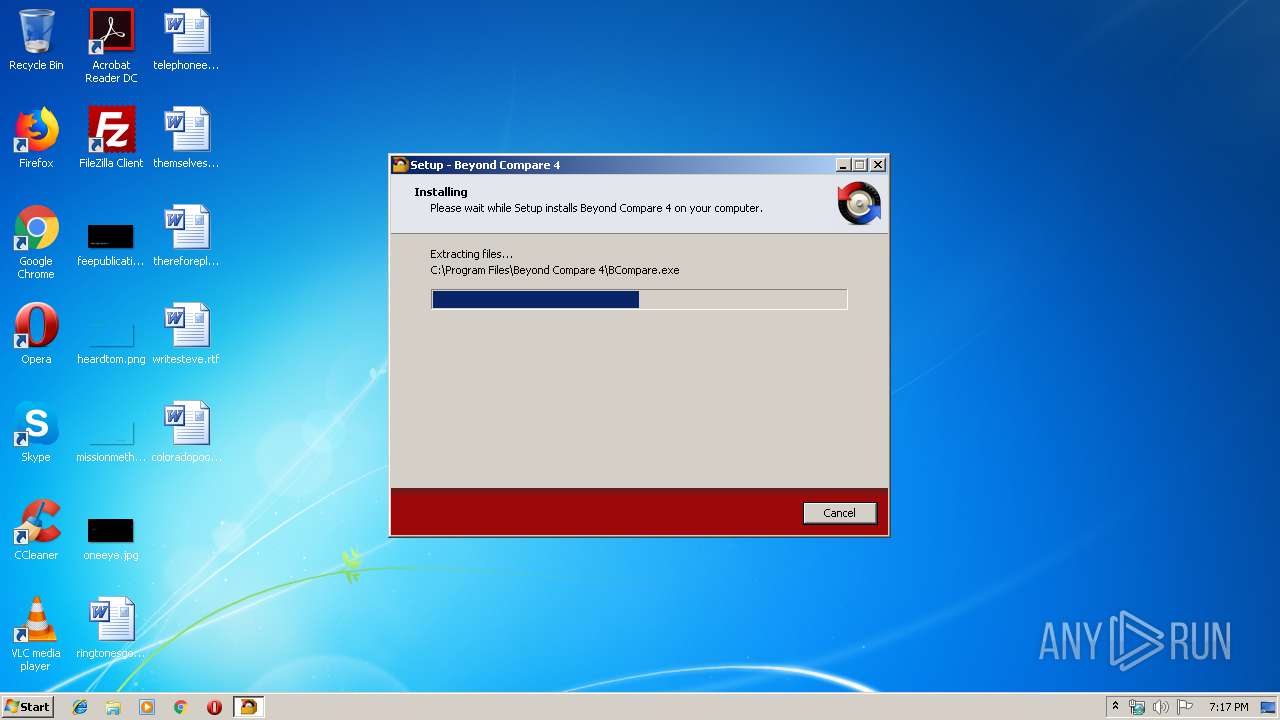Screen dimensions: 1280x720
Task: Launch the CCleaner desktop shortcut
Action: [36, 530]
